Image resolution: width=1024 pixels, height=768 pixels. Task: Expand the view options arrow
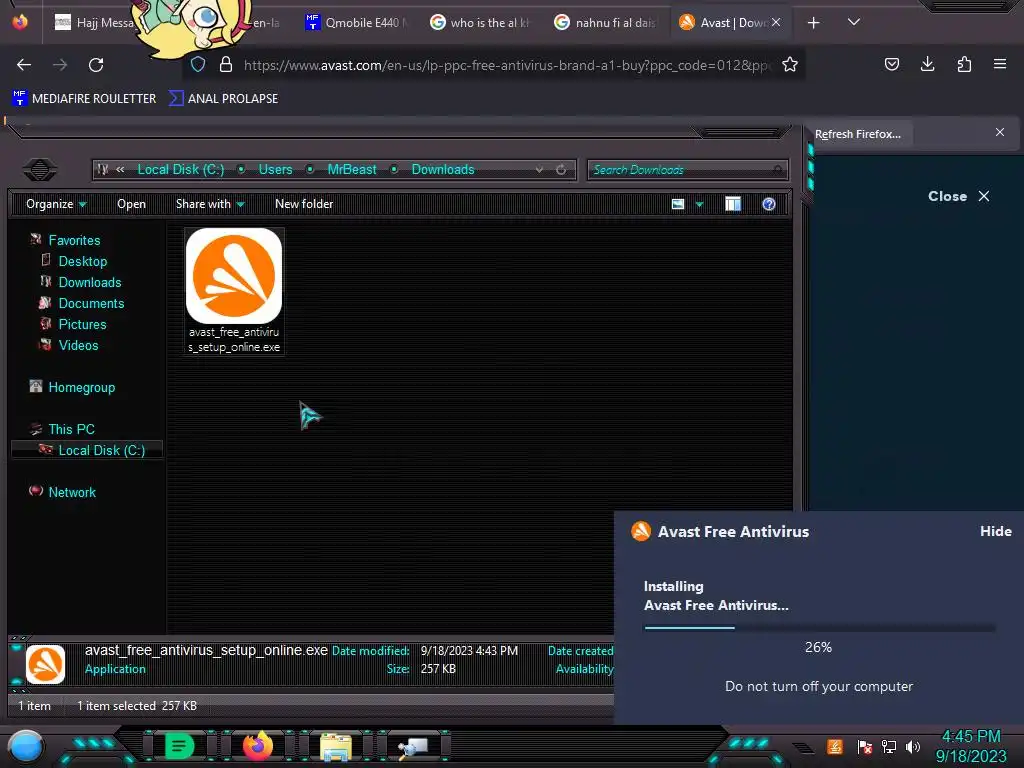(x=699, y=204)
